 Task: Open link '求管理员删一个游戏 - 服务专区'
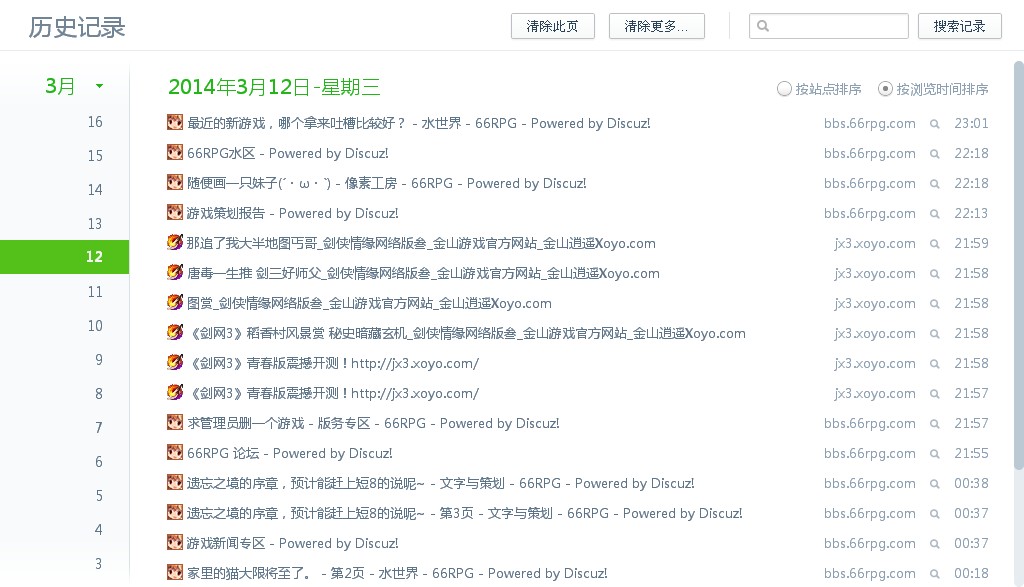[x=373, y=423]
